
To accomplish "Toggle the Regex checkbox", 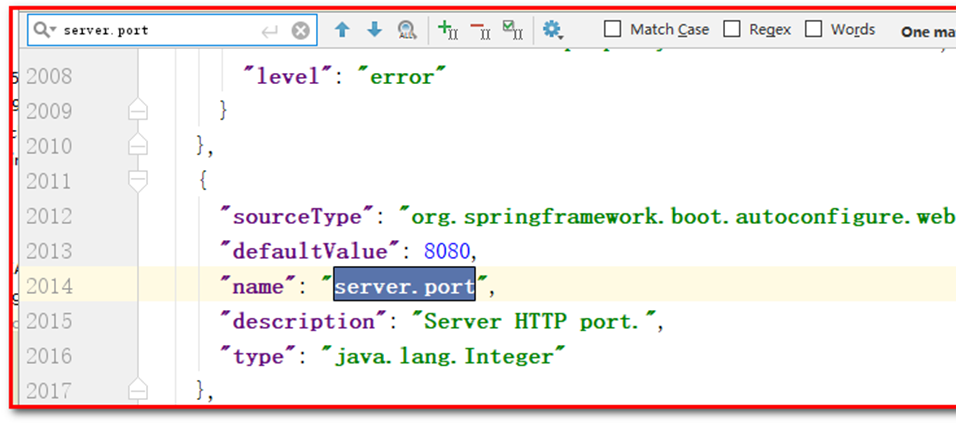I will coord(732,29).
